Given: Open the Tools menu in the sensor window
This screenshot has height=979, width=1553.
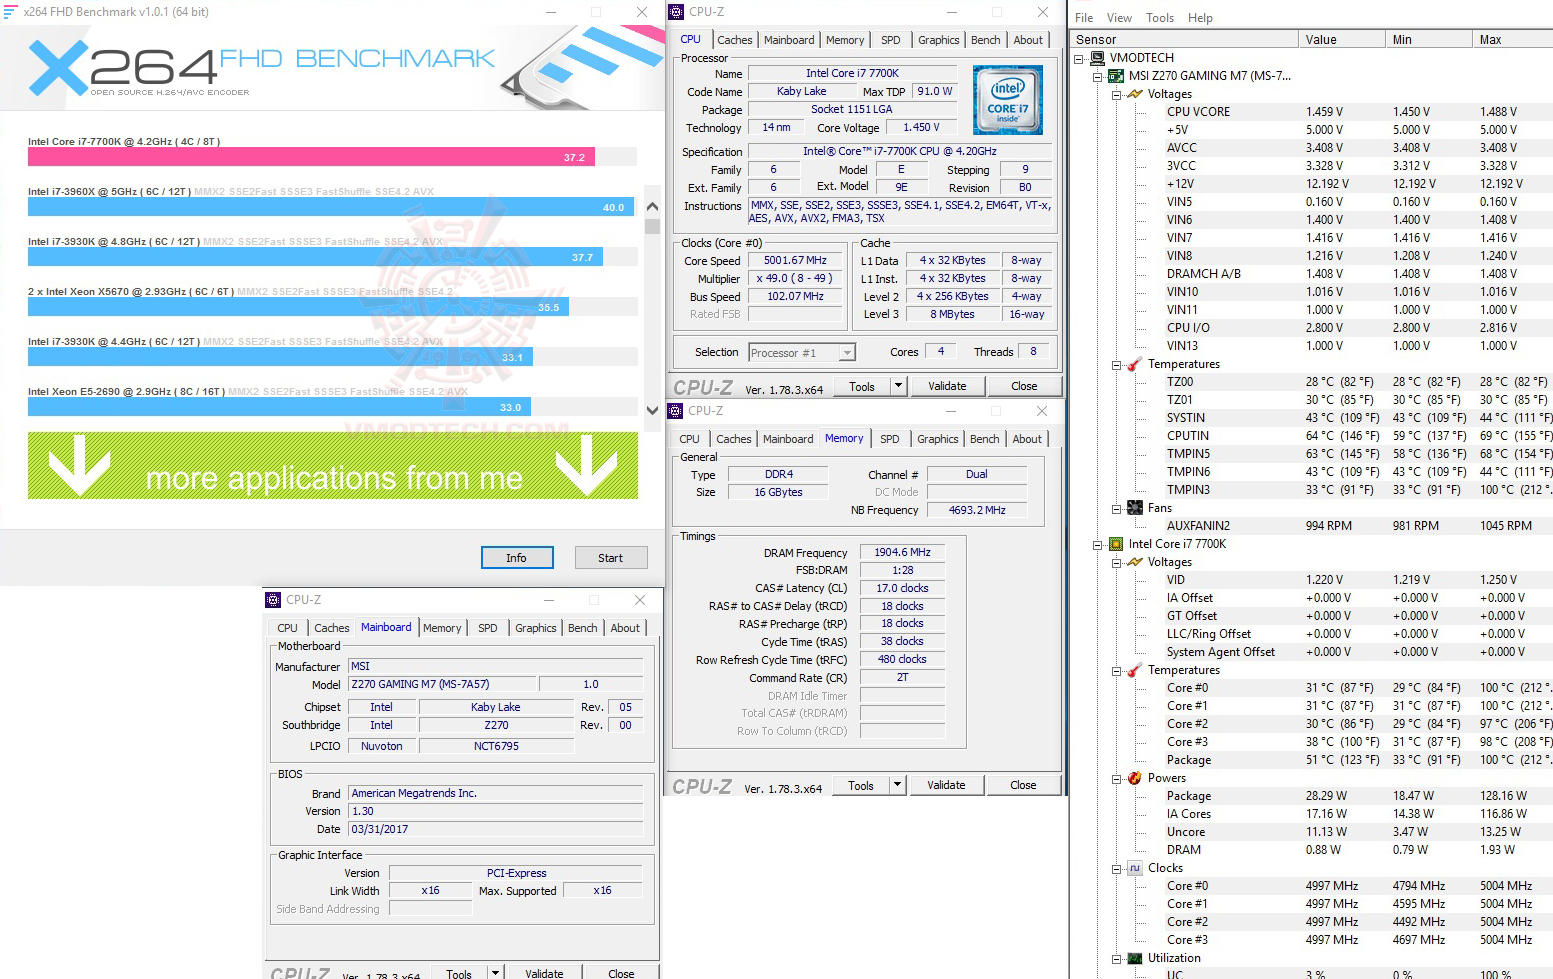Looking at the screenshot, I should click(x=1159, y=17).
